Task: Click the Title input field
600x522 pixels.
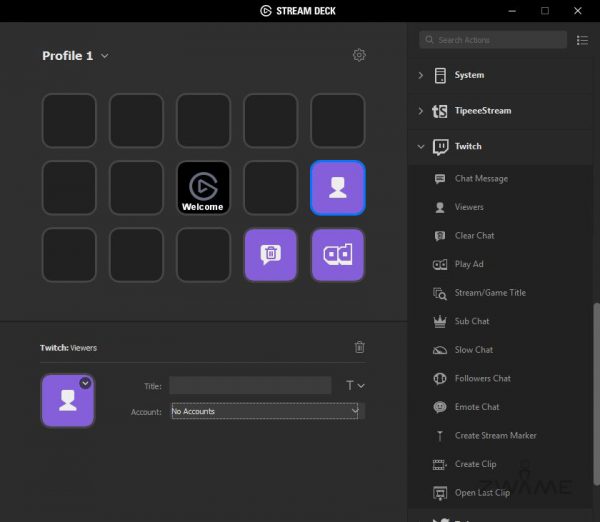Action: pos(250,385)
